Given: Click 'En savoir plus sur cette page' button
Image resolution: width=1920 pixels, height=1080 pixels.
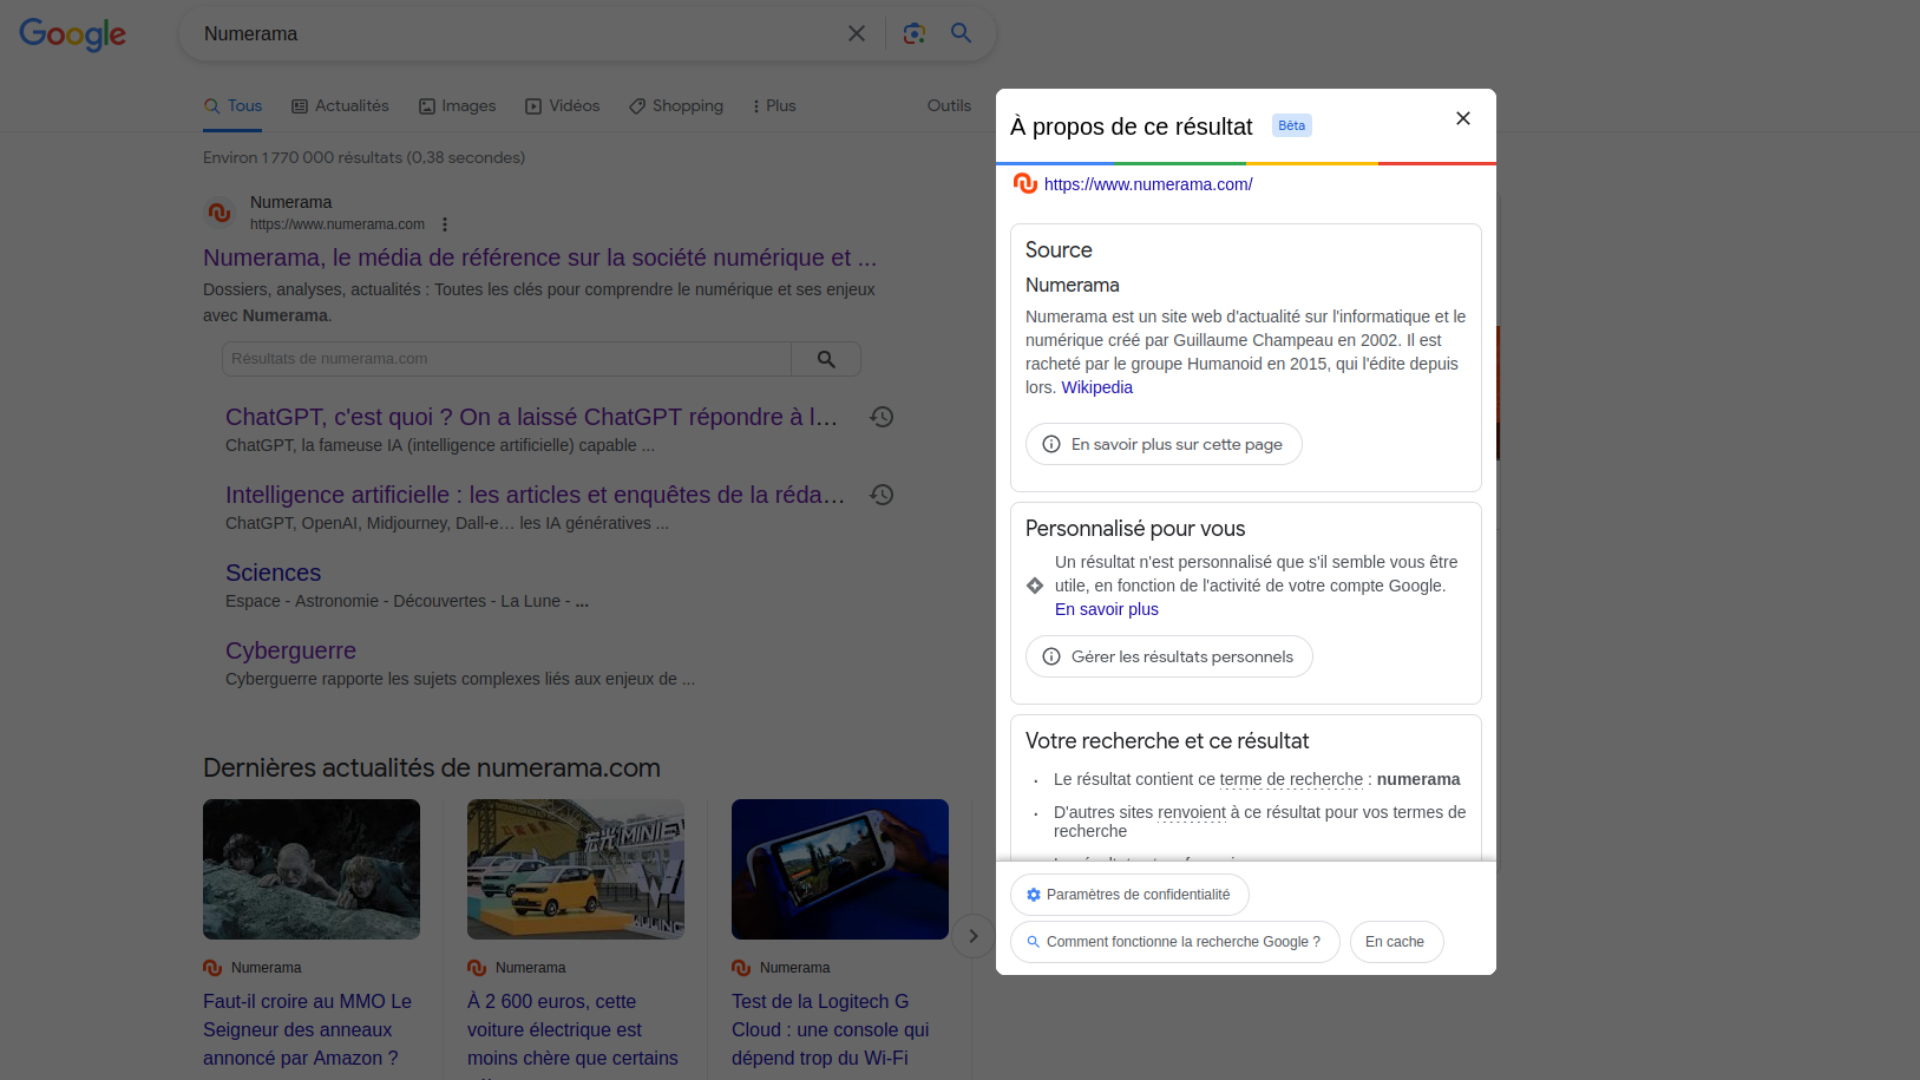Looking at the screenshot, I should click(x=1164, y=444).
